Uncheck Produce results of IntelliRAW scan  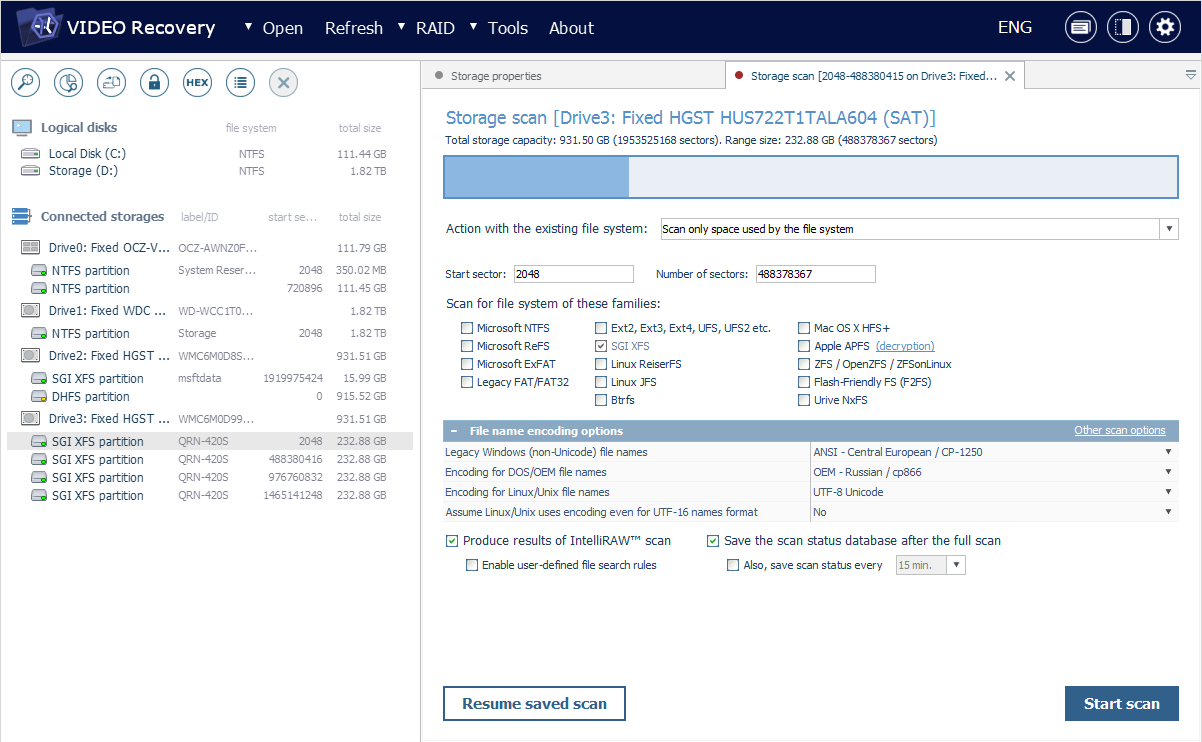[452, 541]
